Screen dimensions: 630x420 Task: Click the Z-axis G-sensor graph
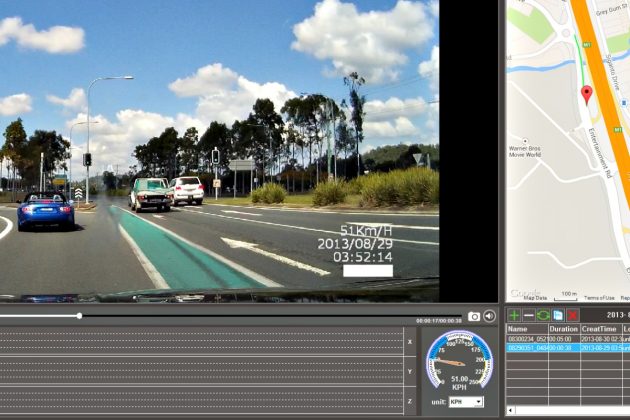[202, 400]
